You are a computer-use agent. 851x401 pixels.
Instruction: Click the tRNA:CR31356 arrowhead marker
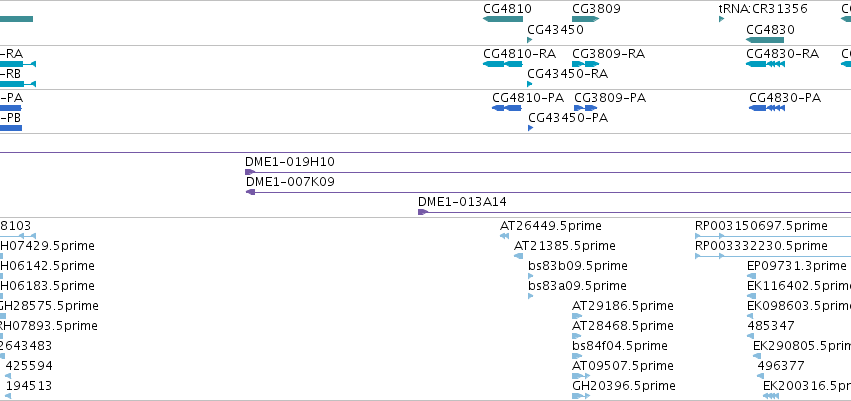(x=722, y=19)
